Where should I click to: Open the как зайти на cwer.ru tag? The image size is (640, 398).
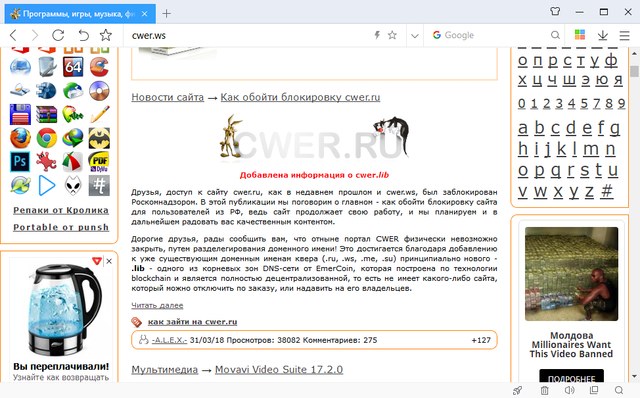pos(192,322)
